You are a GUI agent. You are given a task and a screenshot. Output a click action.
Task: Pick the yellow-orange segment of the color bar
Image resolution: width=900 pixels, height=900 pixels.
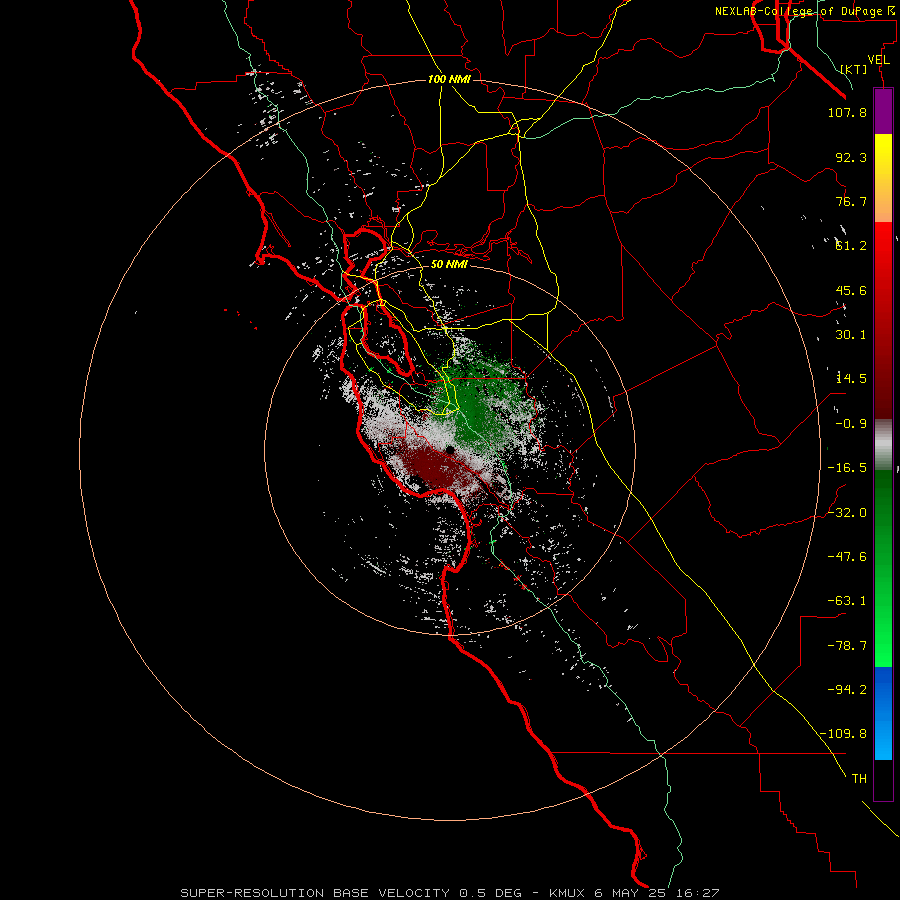[883, 178]
